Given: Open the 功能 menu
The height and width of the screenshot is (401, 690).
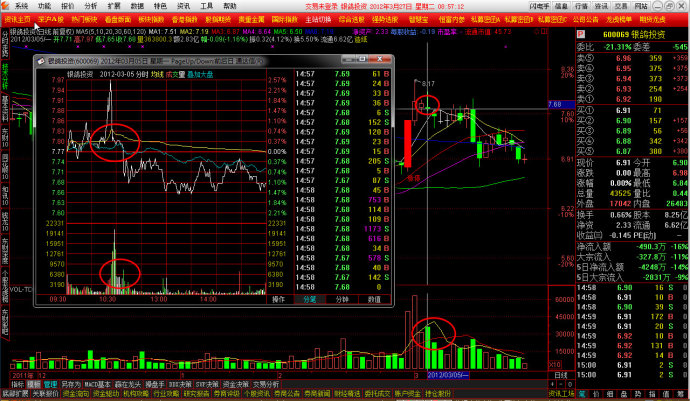Looking at the screenshot, I should (x=44, y=6).
